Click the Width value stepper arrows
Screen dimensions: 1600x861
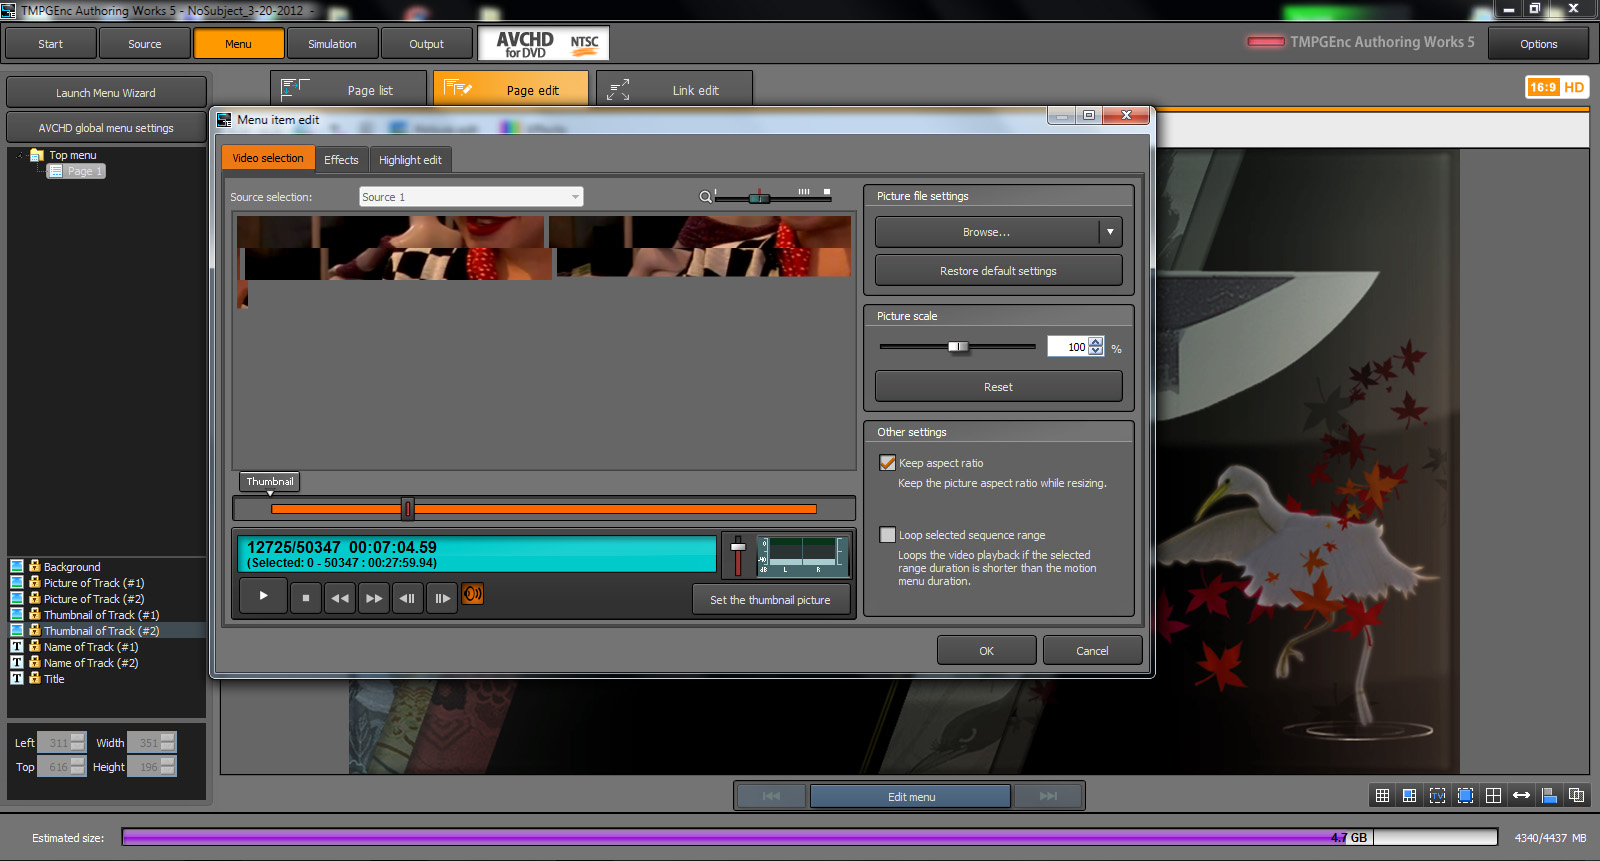167,743
